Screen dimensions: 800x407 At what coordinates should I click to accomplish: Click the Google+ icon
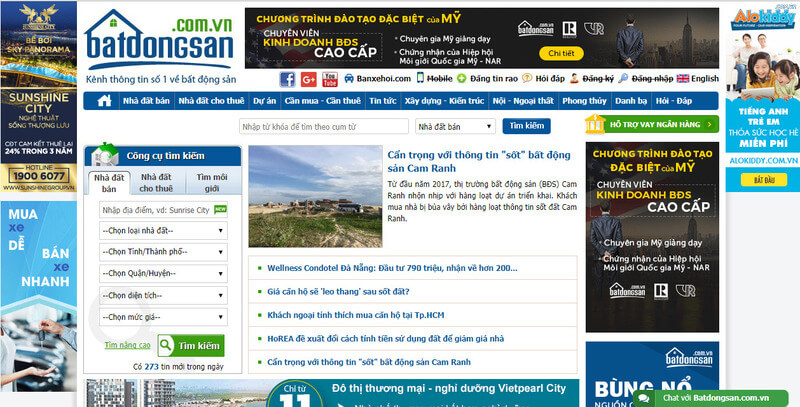[x=308, y=79]
